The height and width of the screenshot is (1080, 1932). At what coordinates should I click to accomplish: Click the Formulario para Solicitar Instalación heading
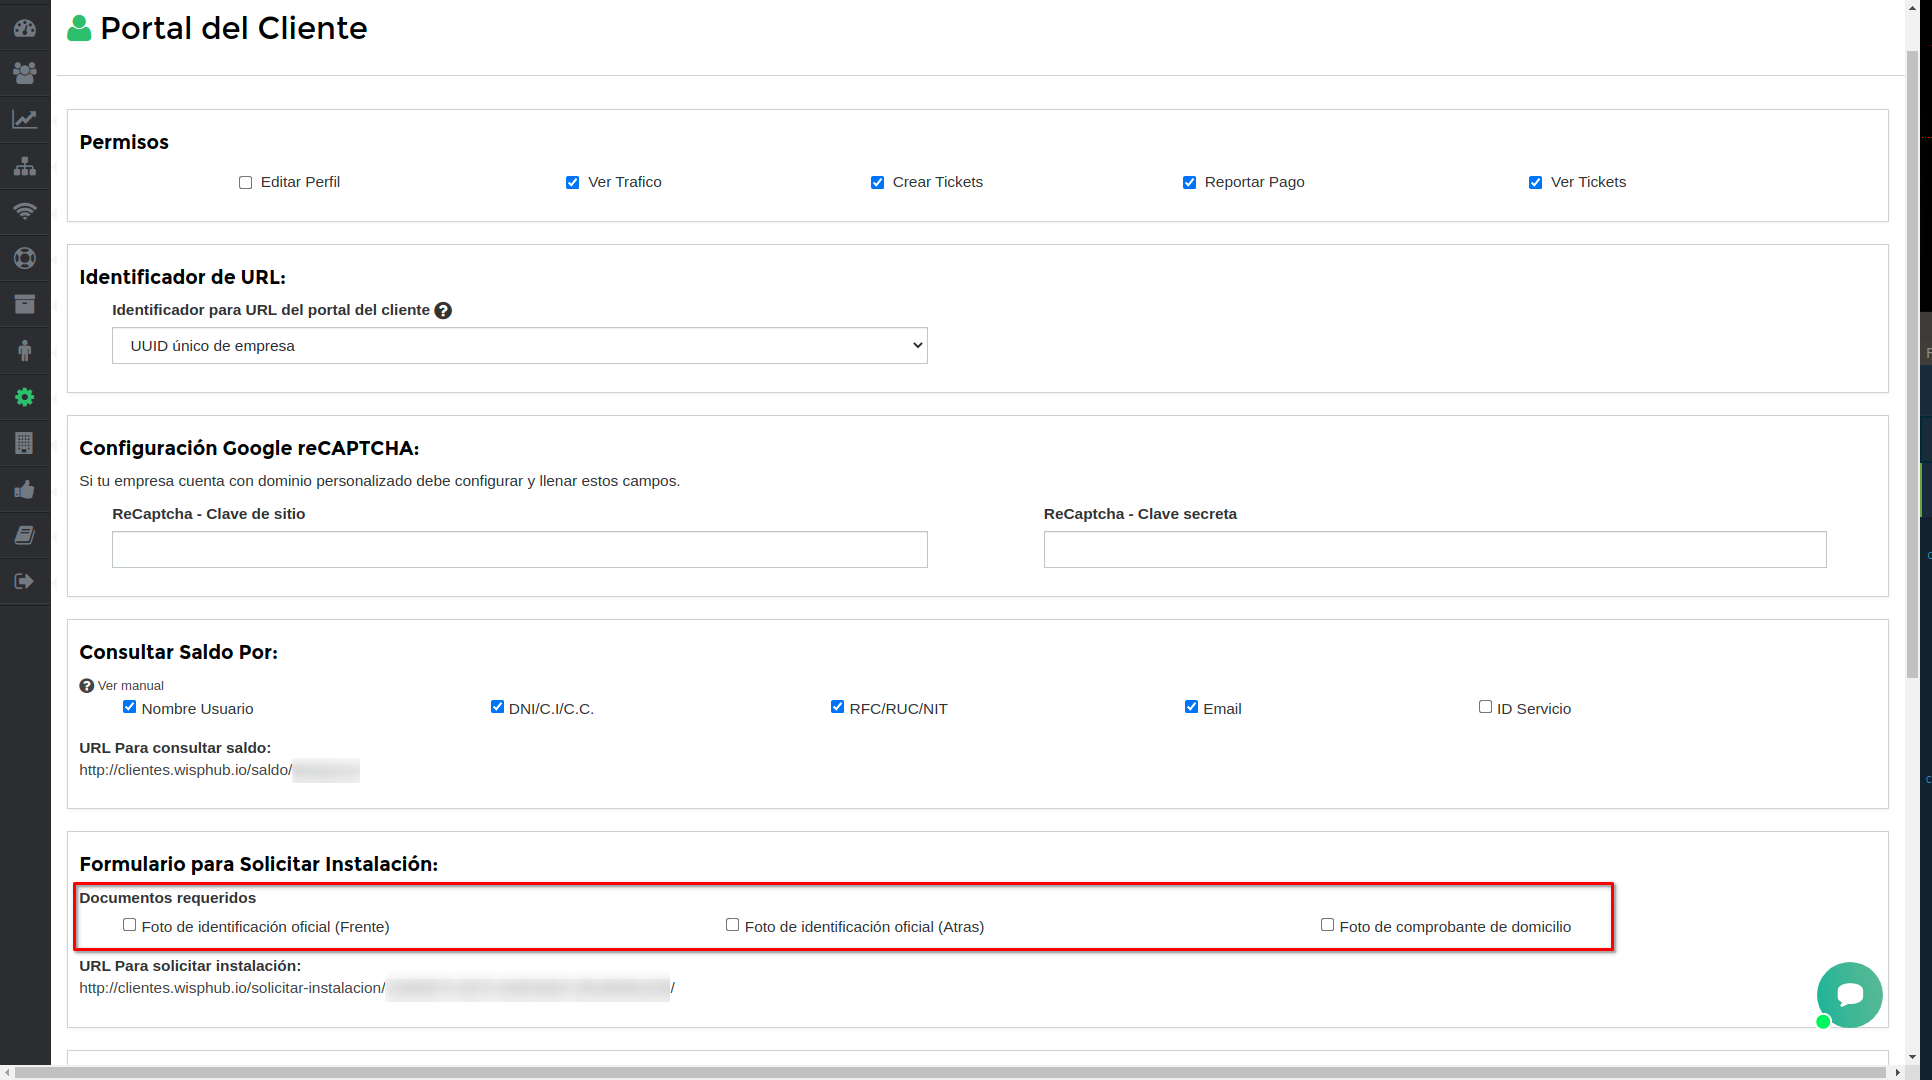click(259, 864)
